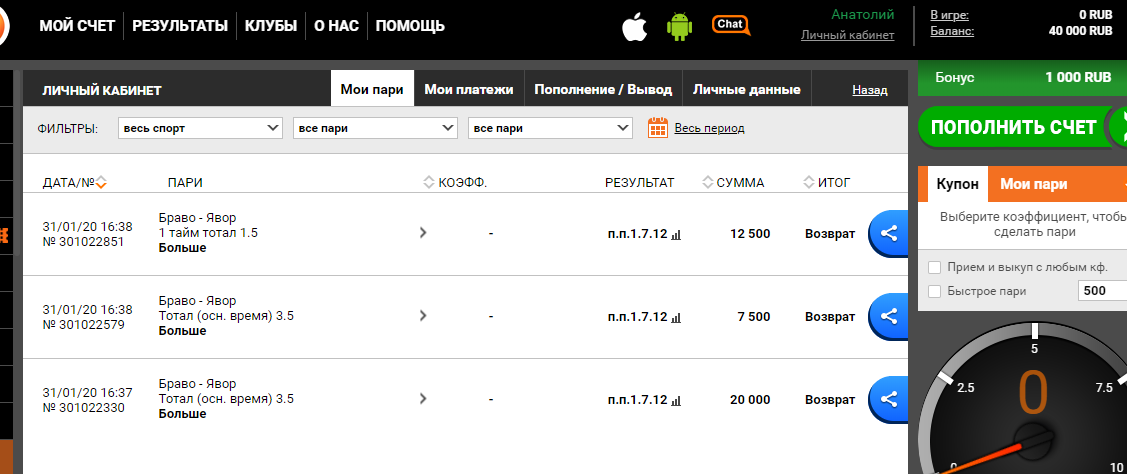The width and height of the screenshot is (1127, 474).
Task: Open the Apple iOS app link
Action: (634, 27)
